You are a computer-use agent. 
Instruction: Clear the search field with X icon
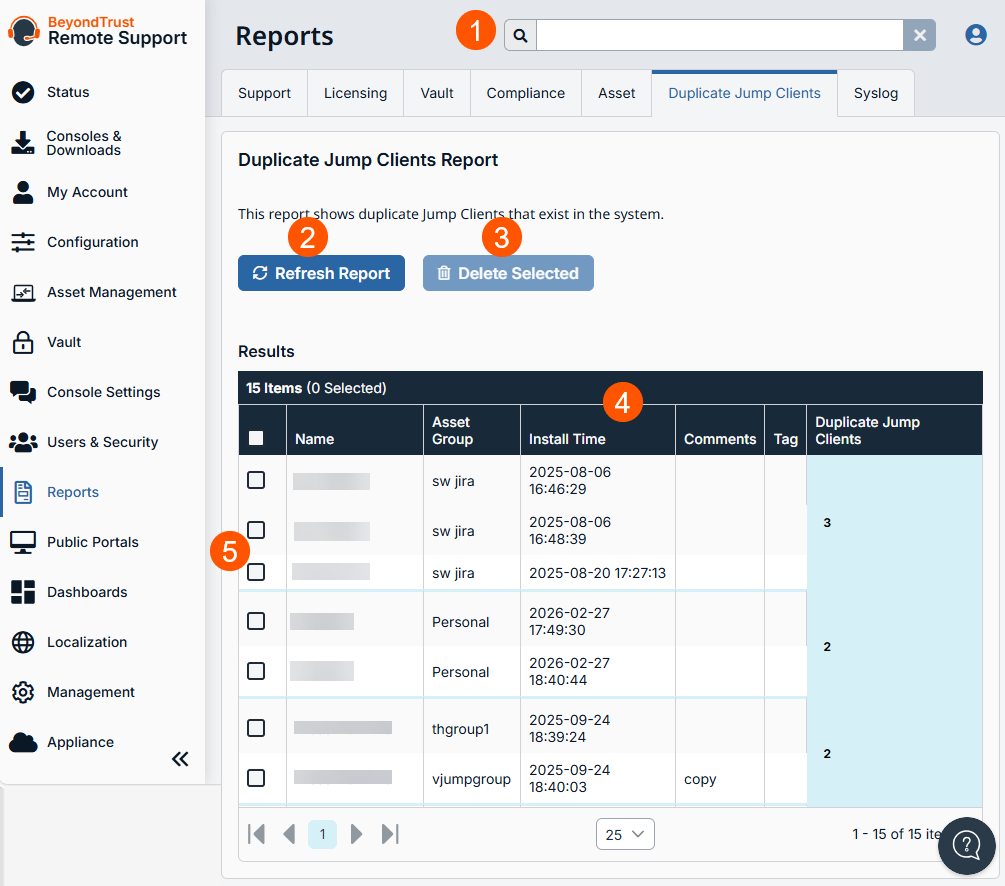919,35
